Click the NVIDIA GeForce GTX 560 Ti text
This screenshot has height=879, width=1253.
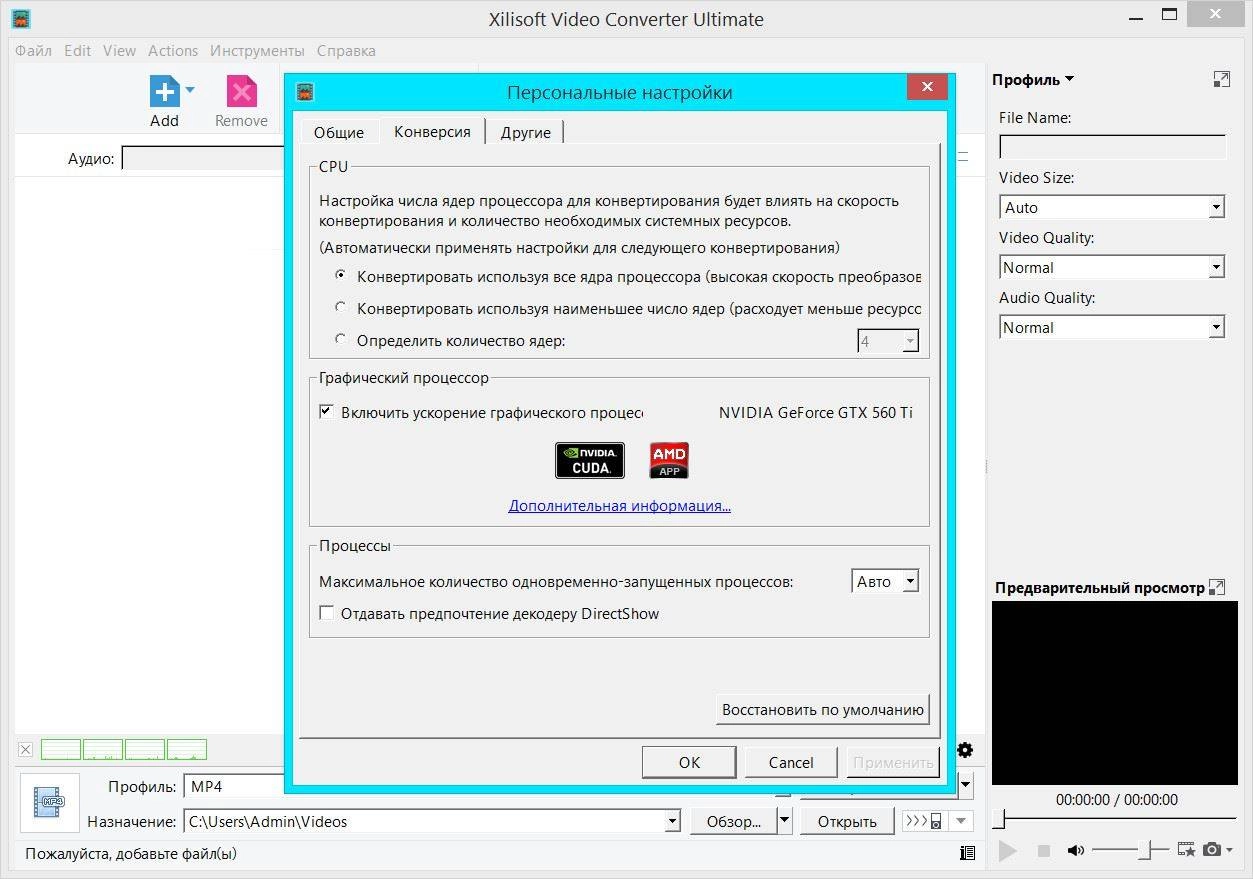pyautogui.click(x=815, y=412)
